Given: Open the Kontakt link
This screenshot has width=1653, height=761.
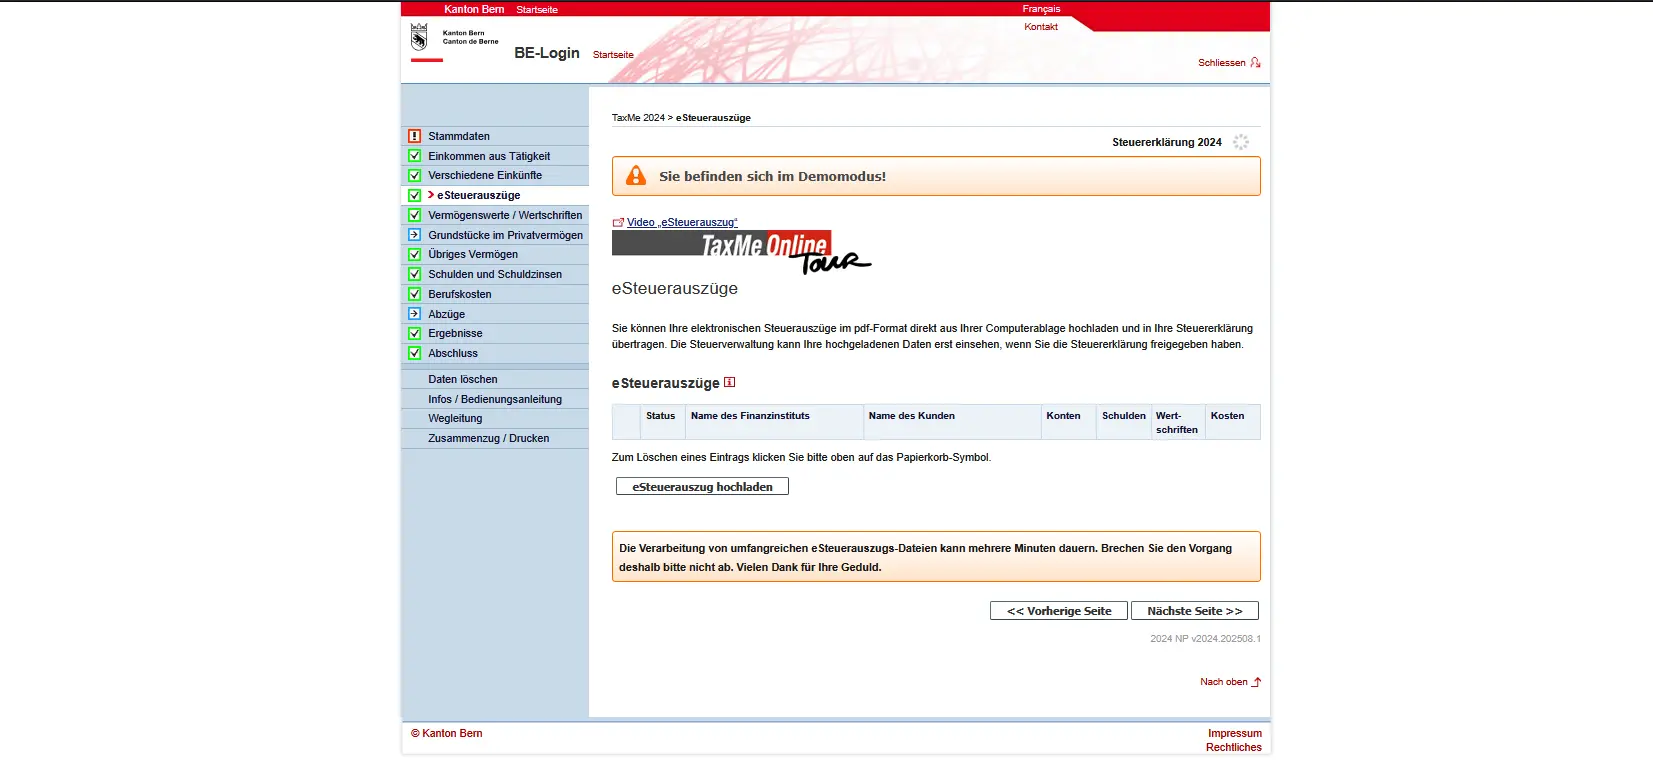Looking at the screenshot, I should [1041, 27].
